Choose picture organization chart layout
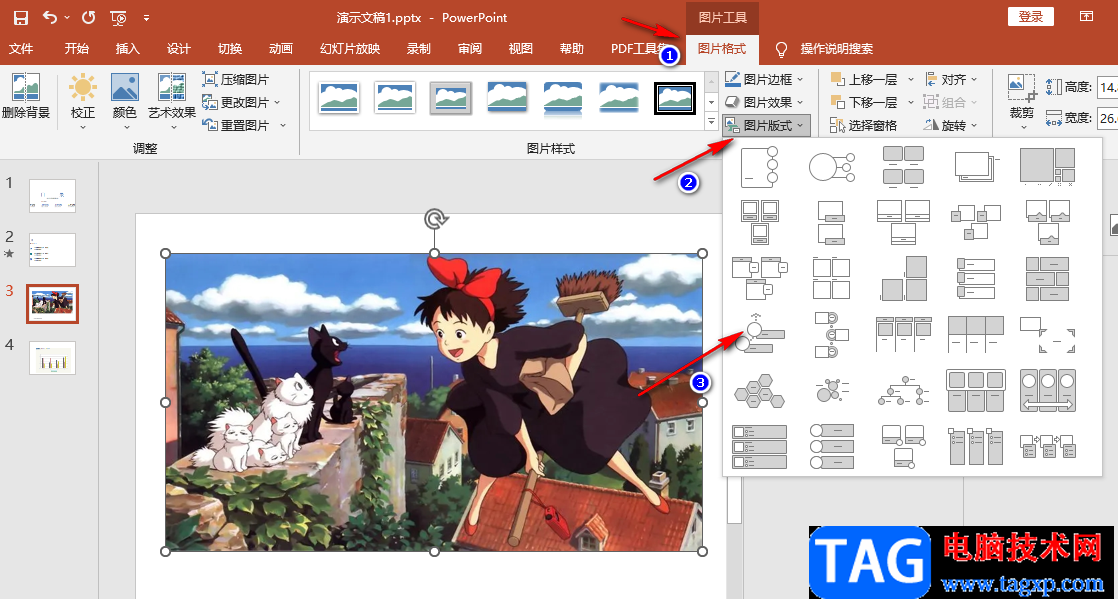This screenshot has width=1118, height=599. 904,391
